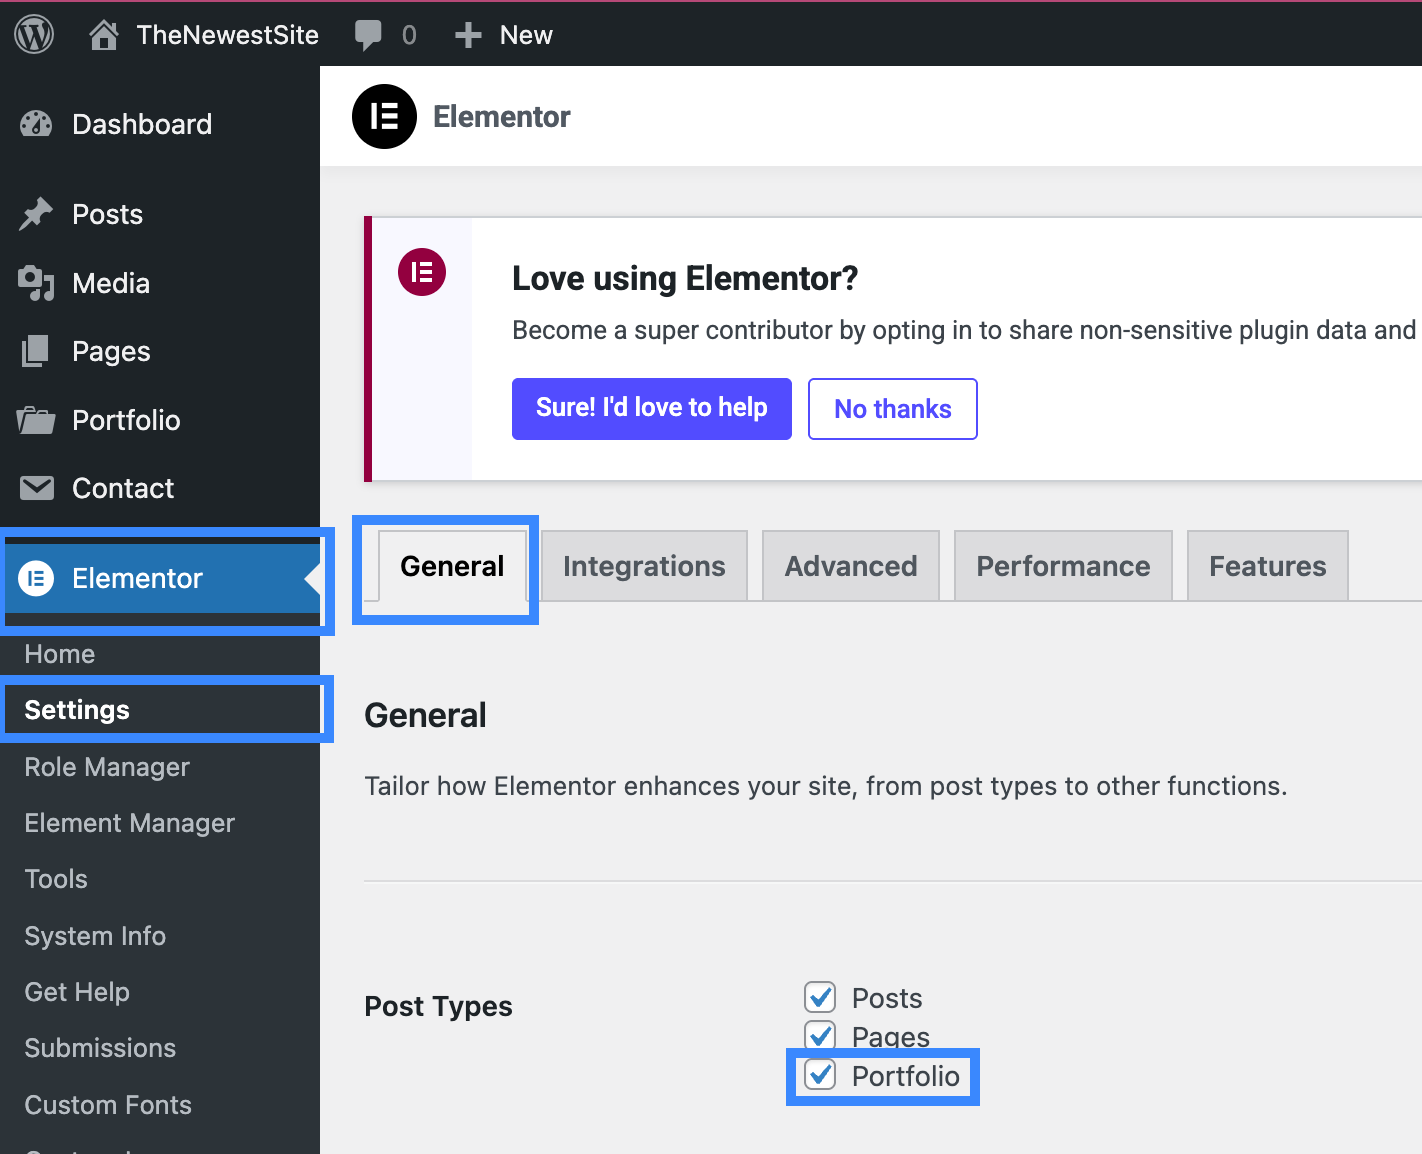
Task: Switch to the Integrations tab
Action: coord(644,566)
